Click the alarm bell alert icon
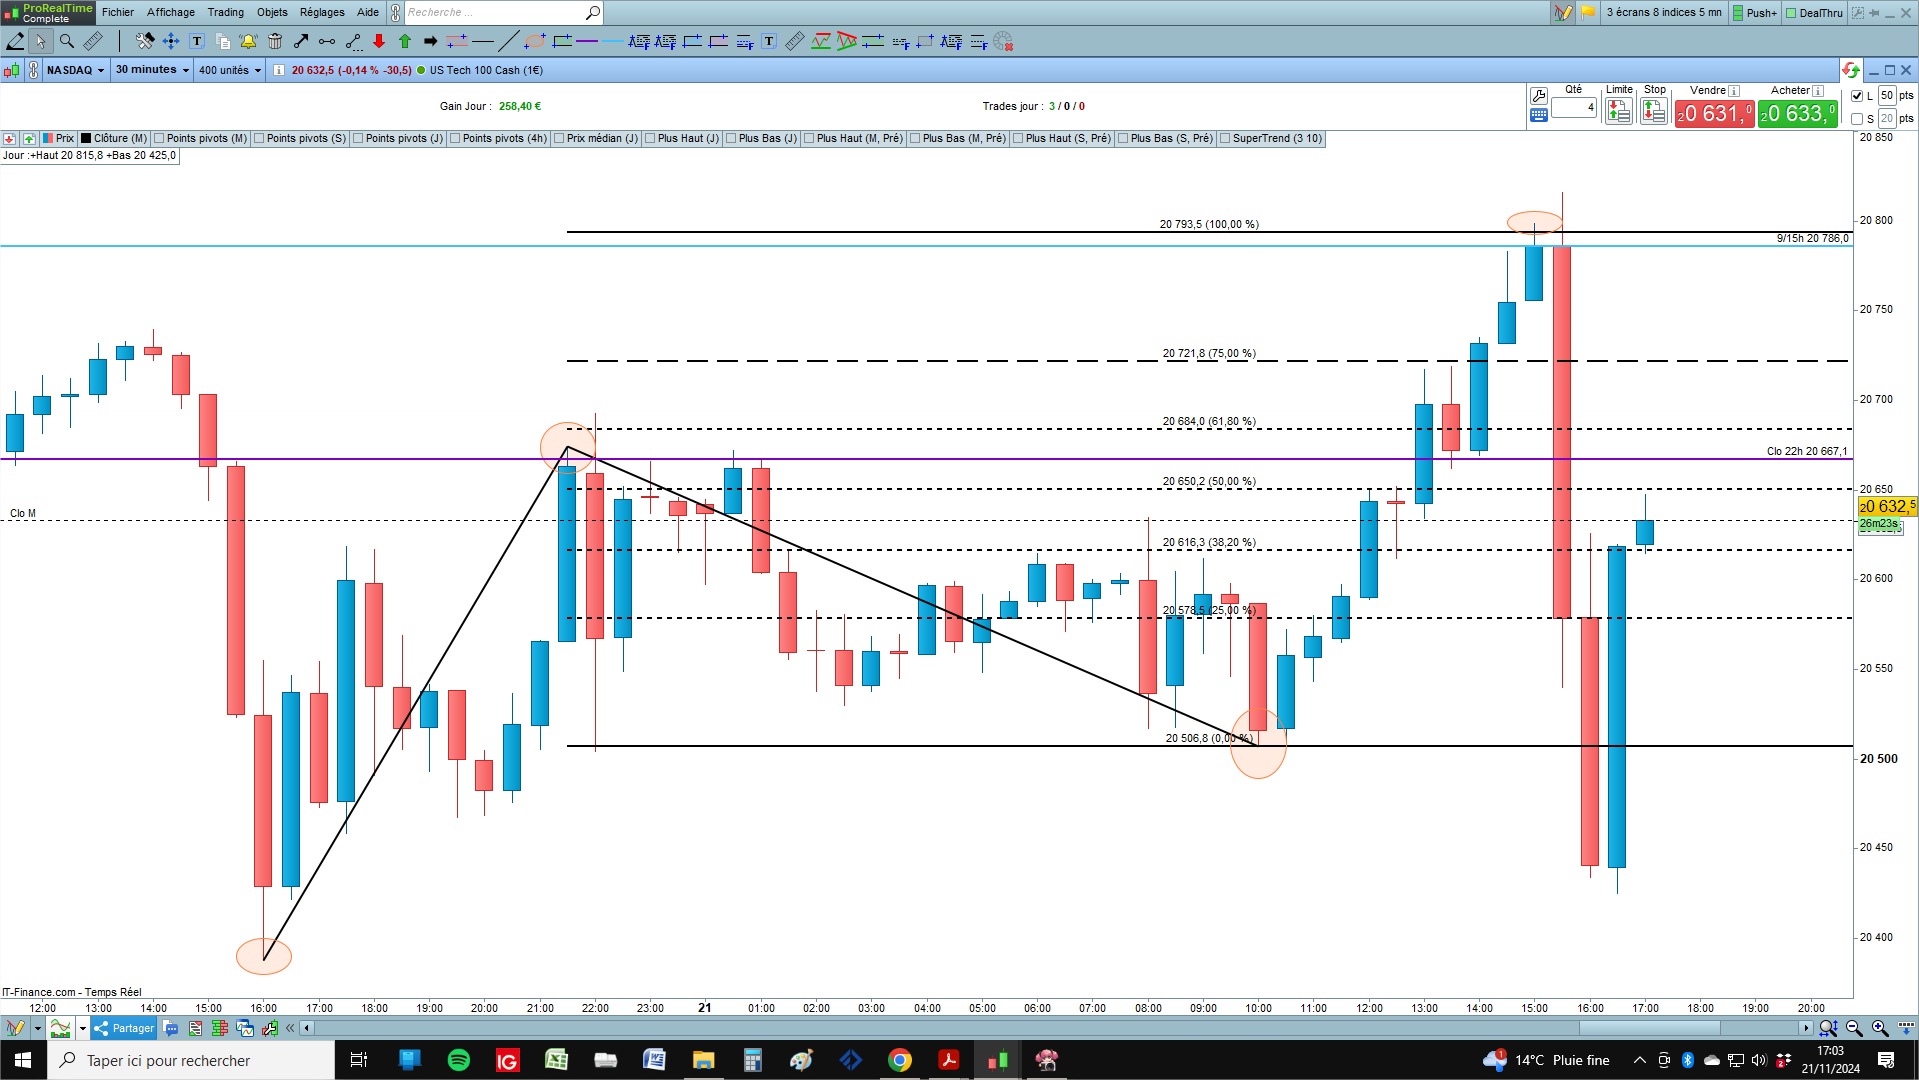The width and height of the screenshot is (1919, 1080). point(248,41)
